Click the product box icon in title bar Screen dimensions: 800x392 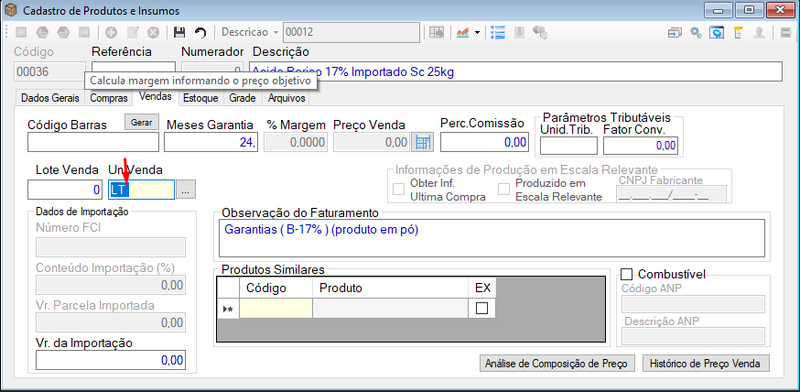point(10,10)
